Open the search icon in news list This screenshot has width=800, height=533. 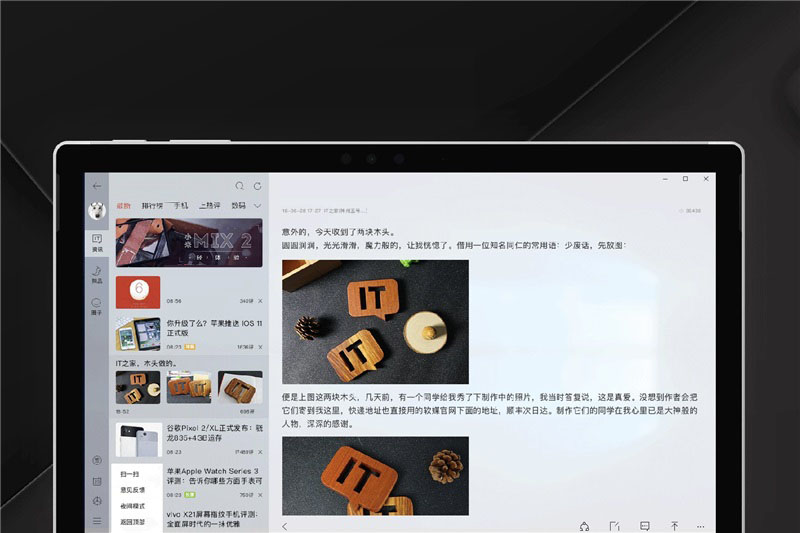point(239,186)
